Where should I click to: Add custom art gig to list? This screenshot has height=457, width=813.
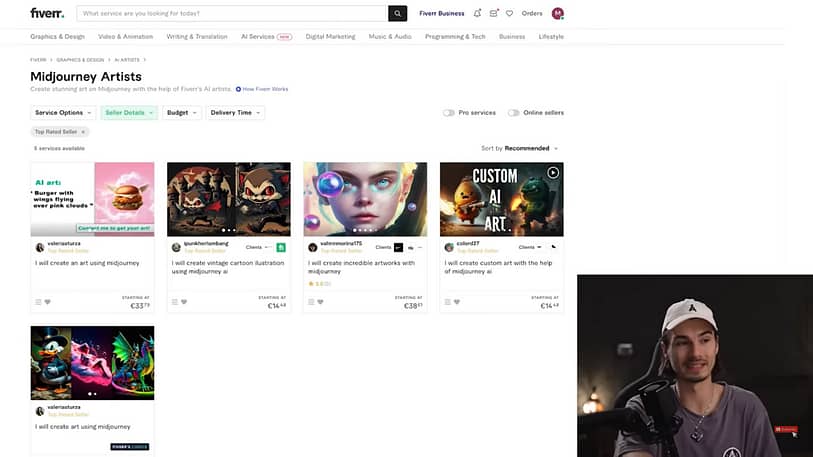pyautogui.click(x=447, y=302)
